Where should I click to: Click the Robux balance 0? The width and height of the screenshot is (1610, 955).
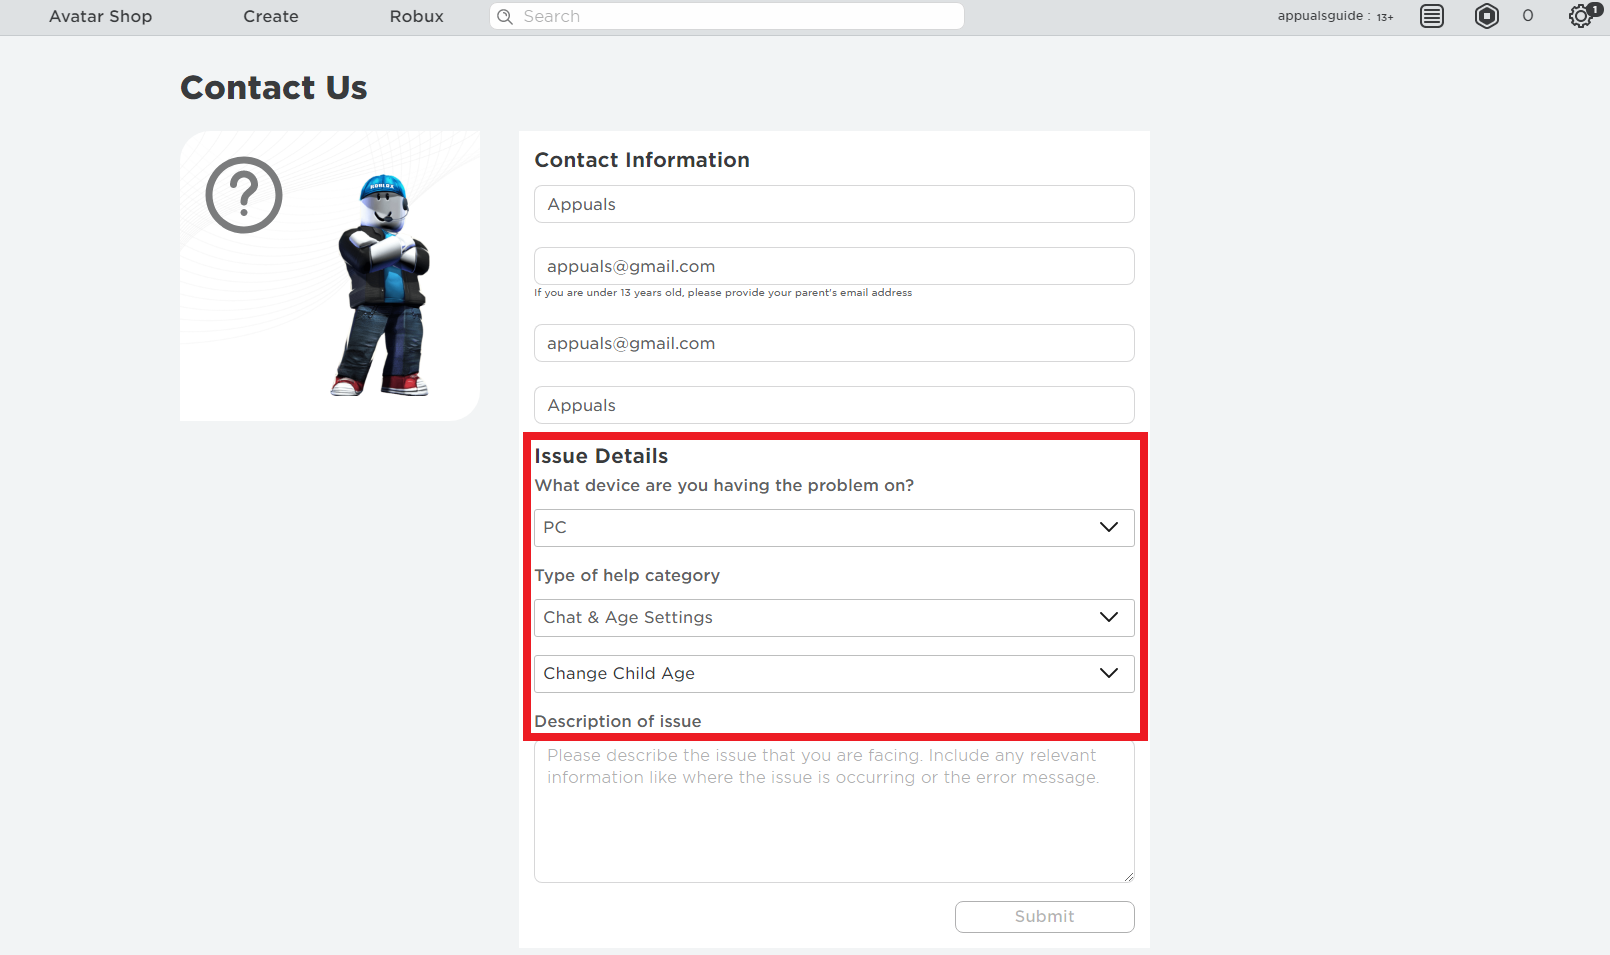coord(1528,16)
